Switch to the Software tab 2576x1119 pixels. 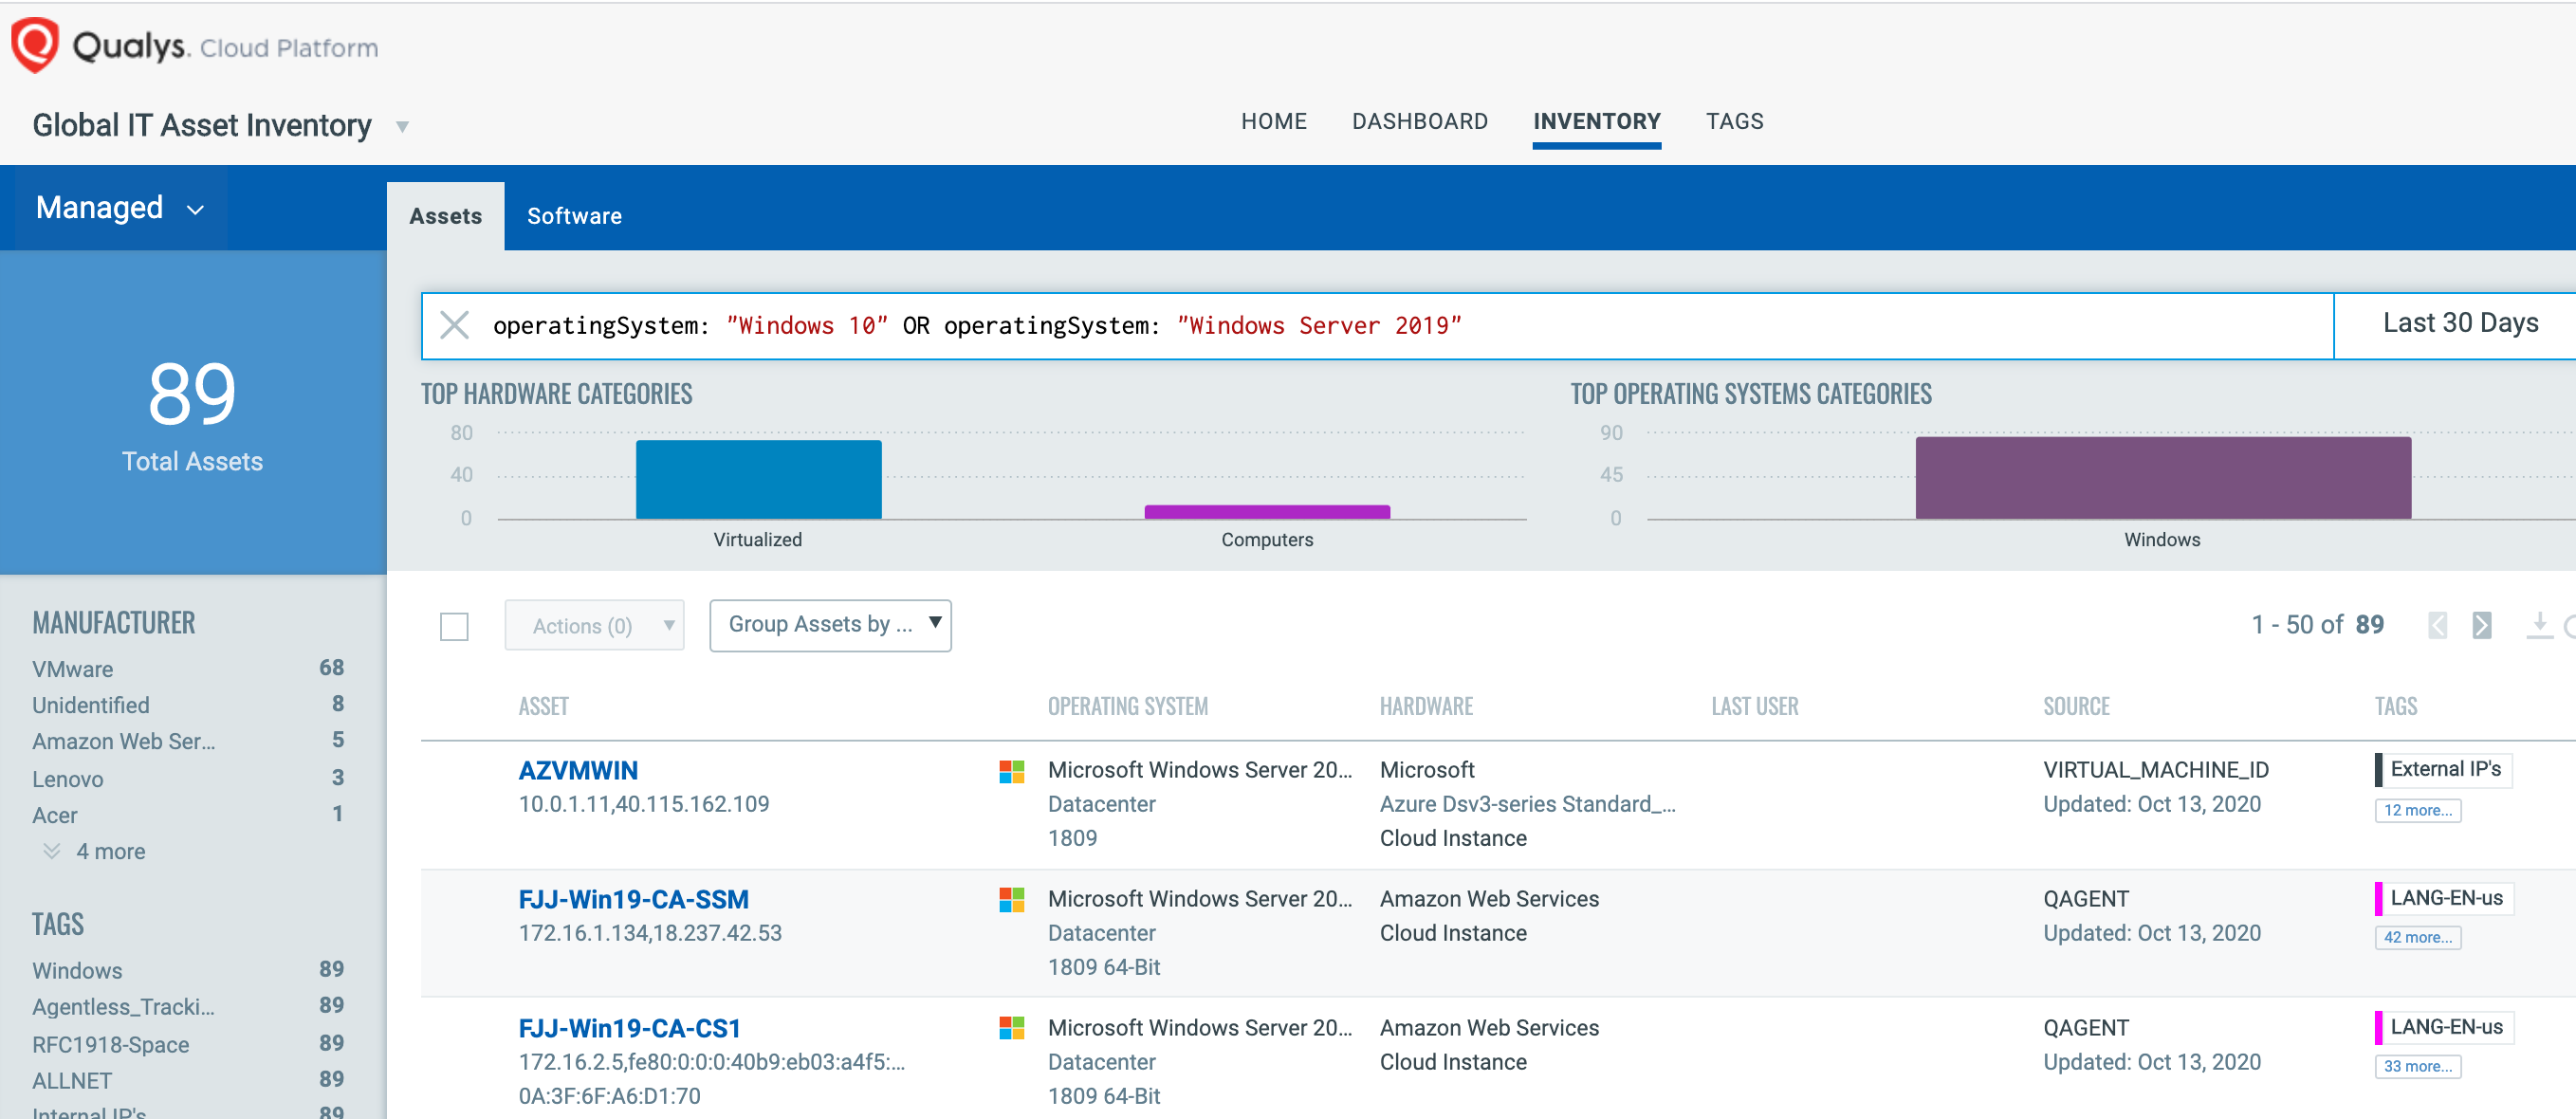click(574, 216)
